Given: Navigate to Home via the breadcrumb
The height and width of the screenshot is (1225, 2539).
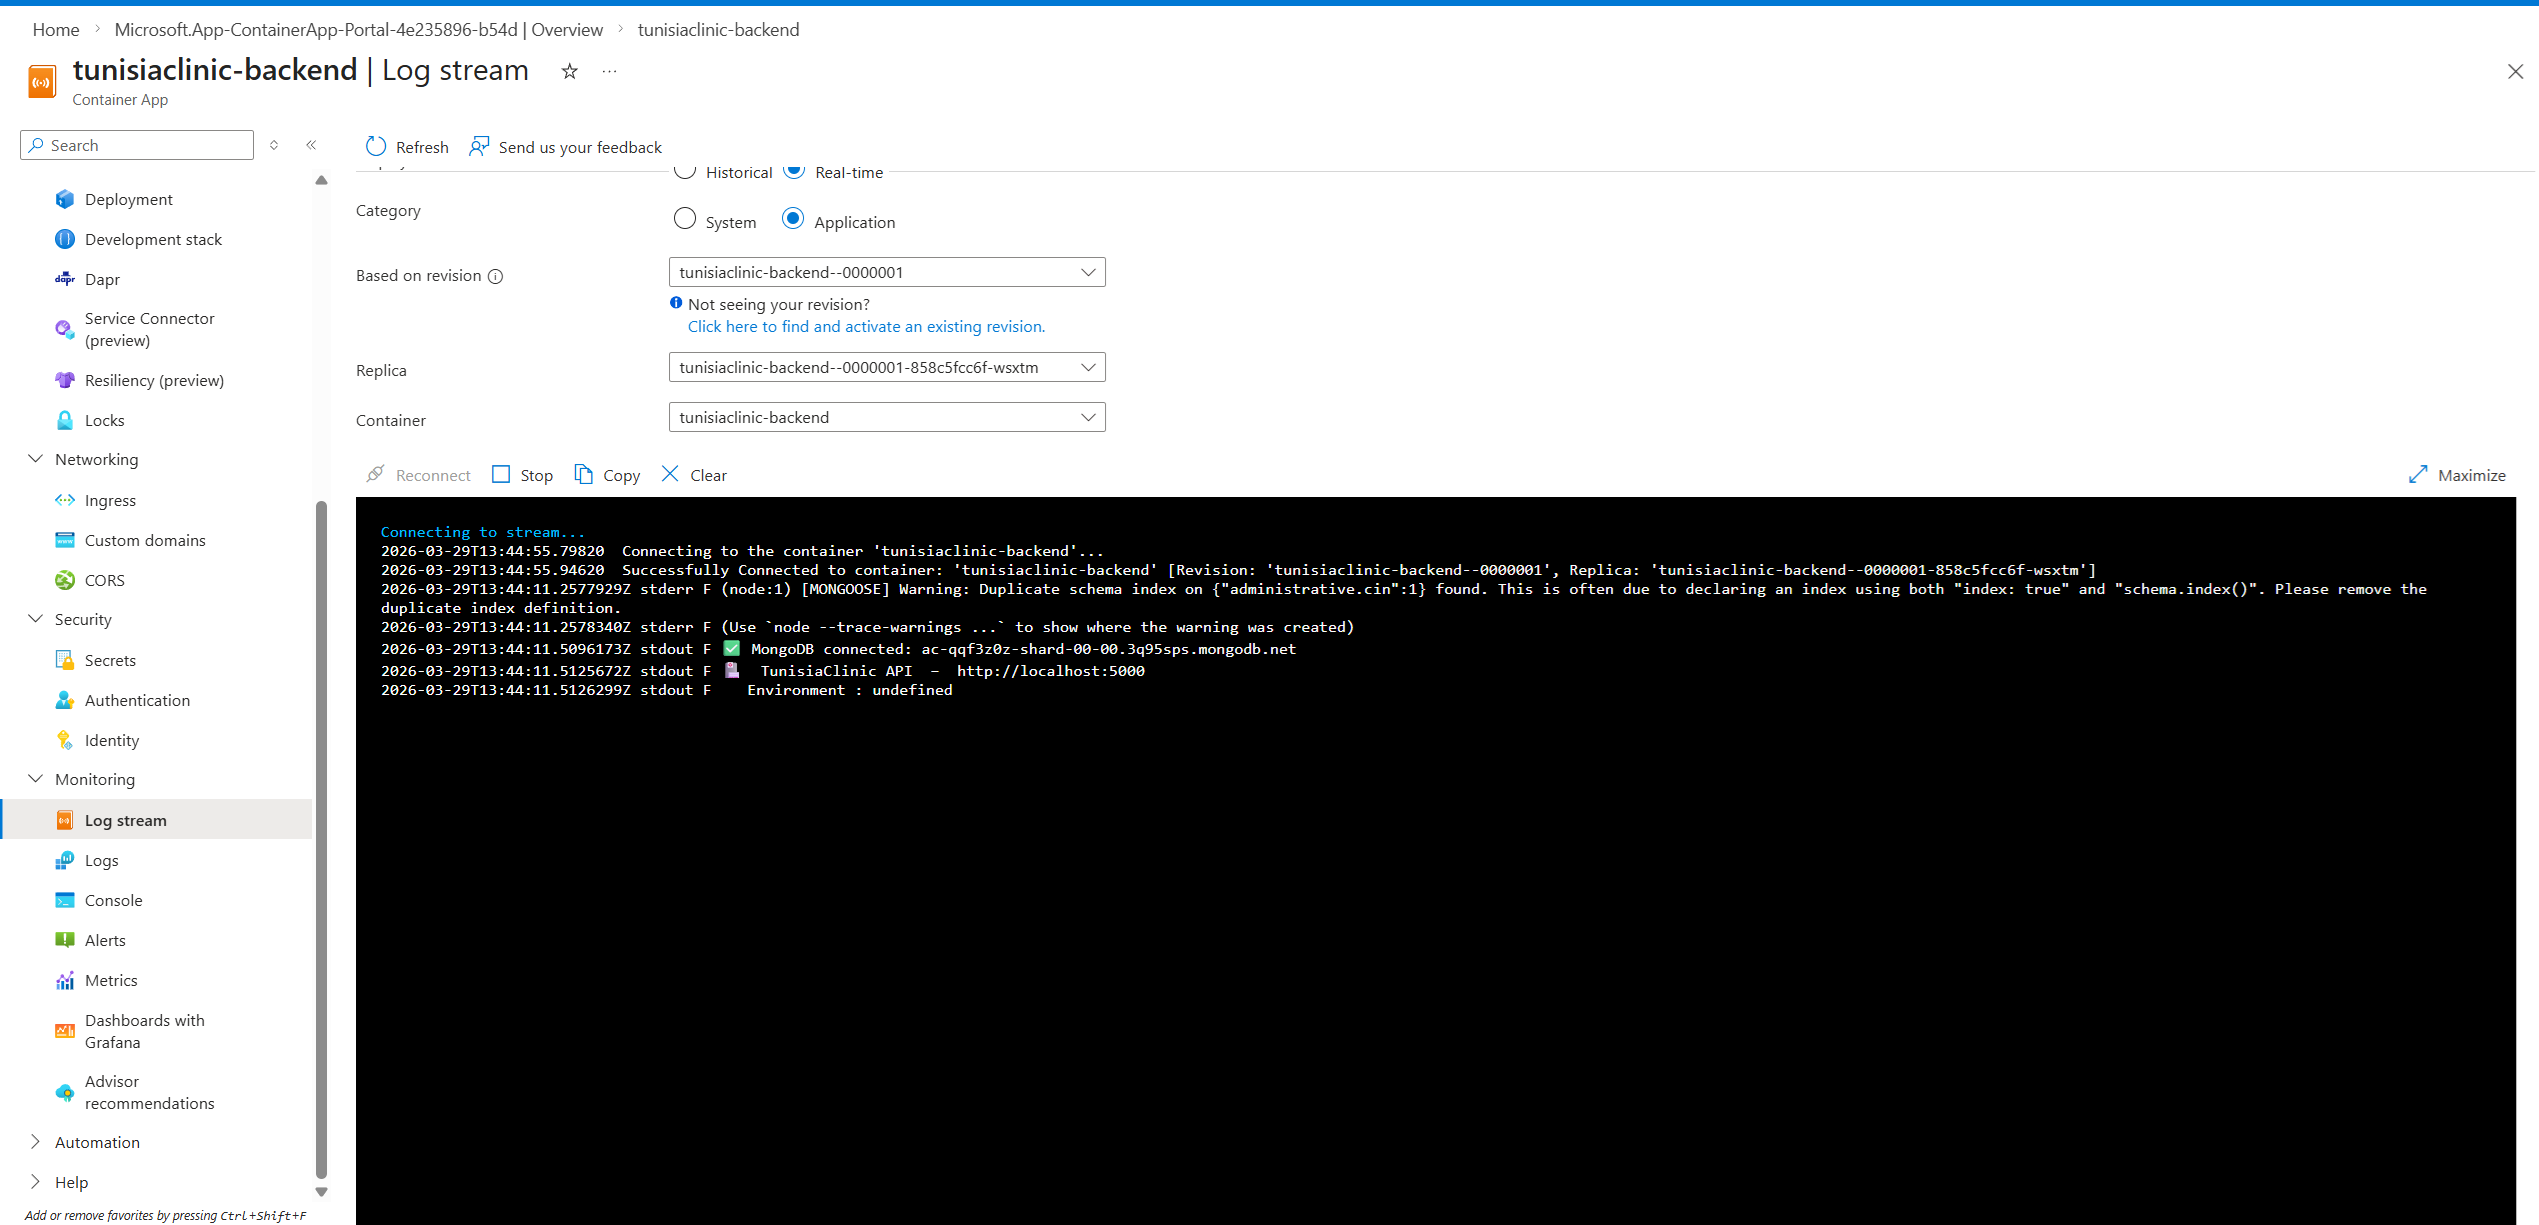Looking at the screenshot, I should (55, 29).
